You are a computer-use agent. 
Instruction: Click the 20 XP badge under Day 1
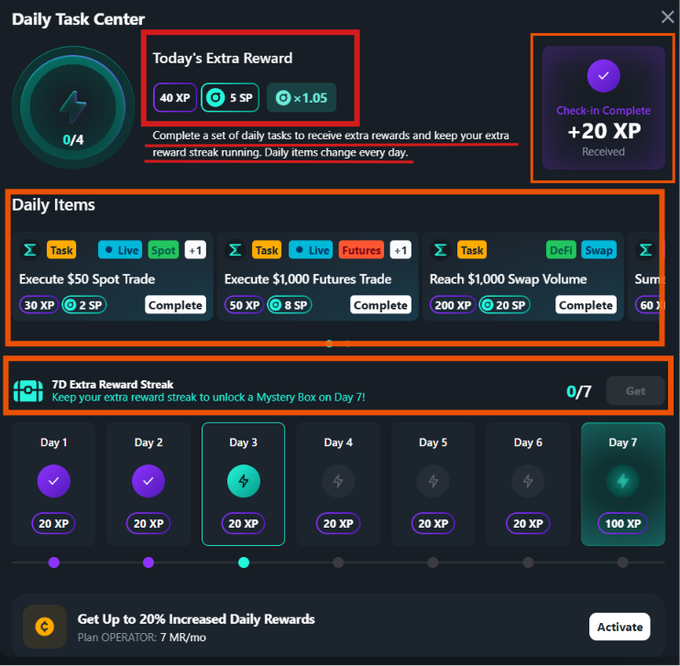point(53,523)
